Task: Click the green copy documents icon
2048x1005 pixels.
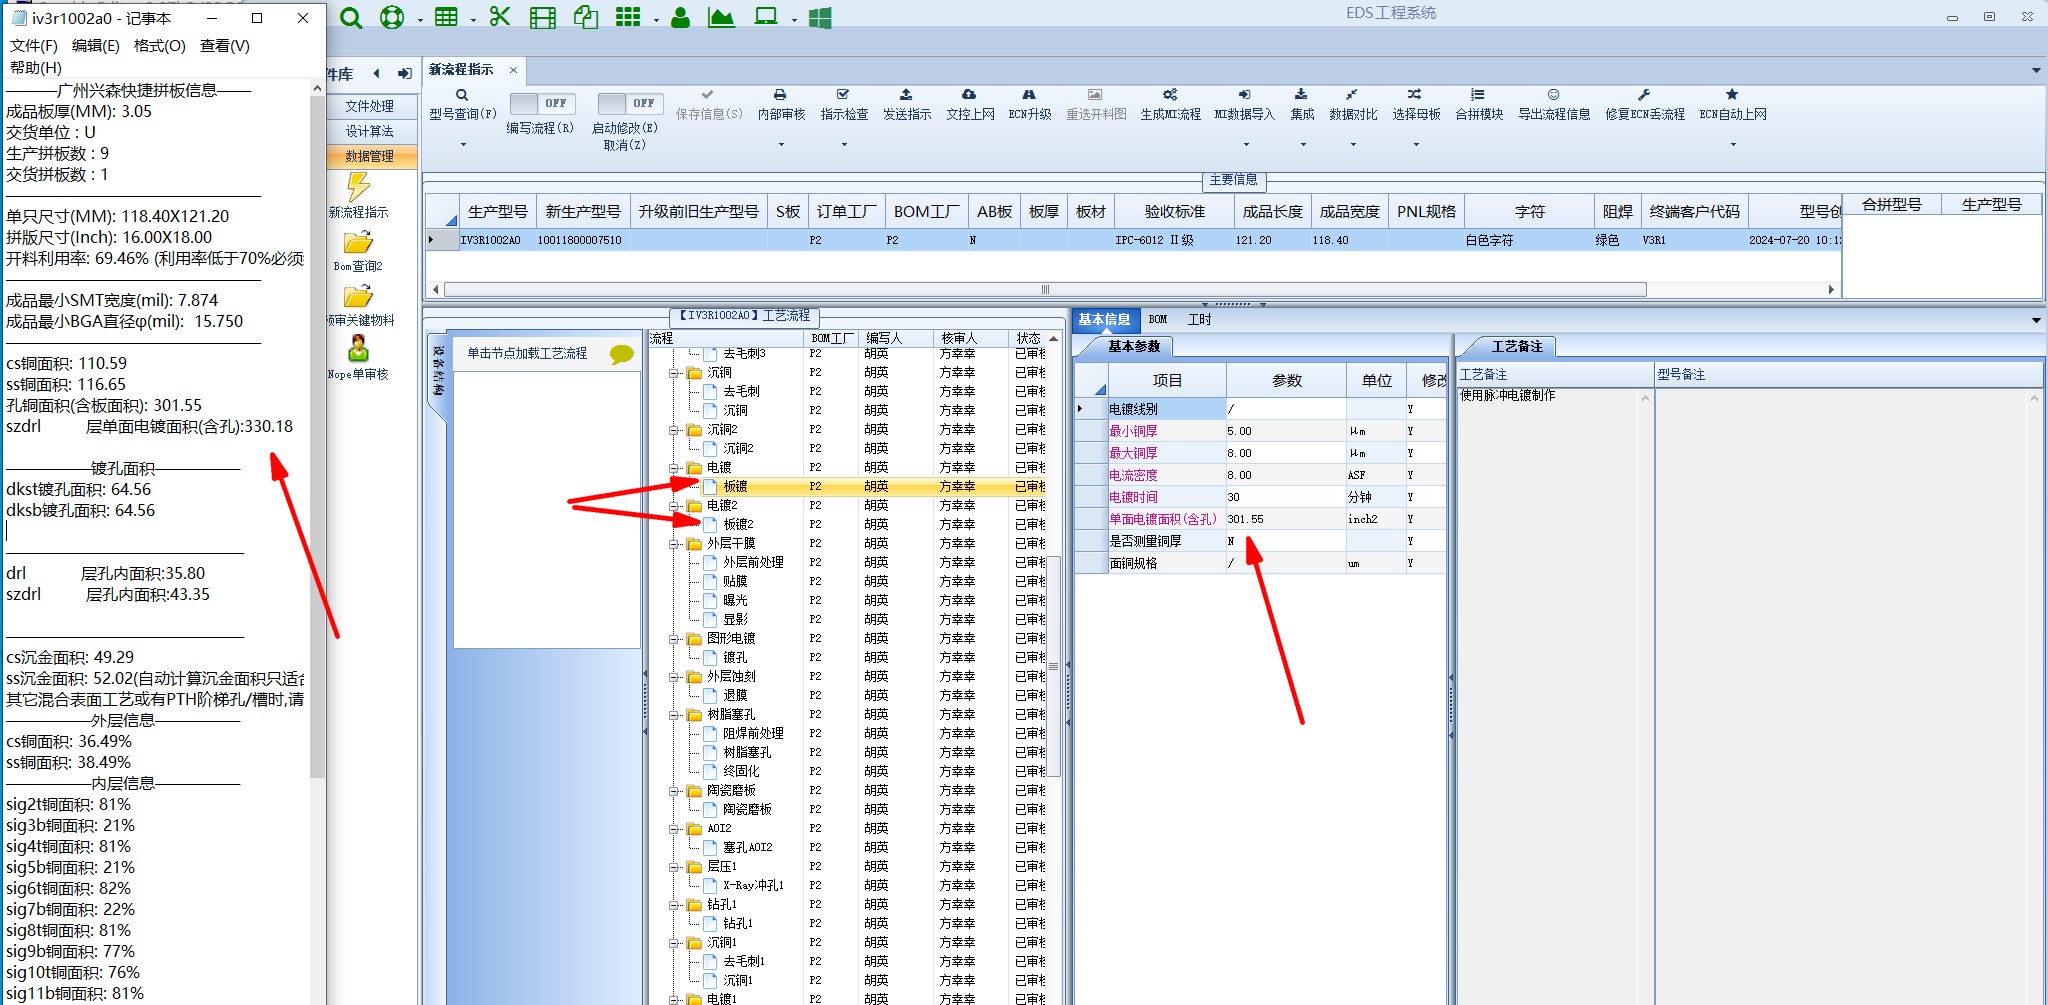Action: click(x=586, y=17)
